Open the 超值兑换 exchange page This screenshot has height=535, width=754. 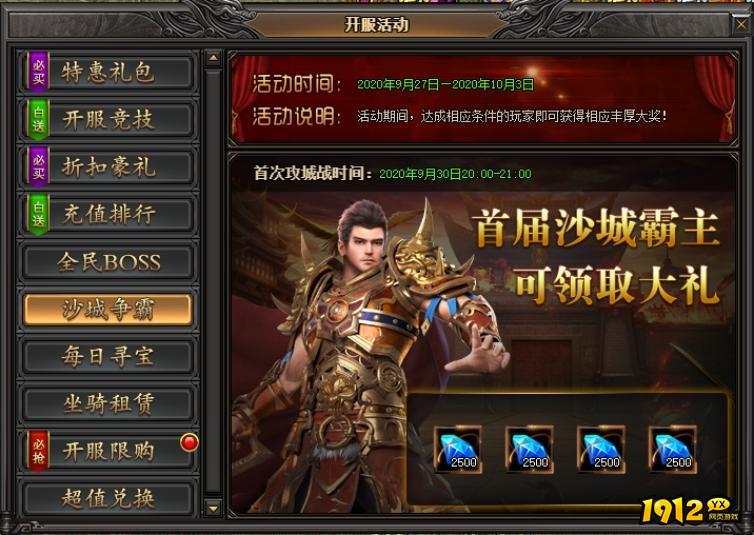(108, 498)
